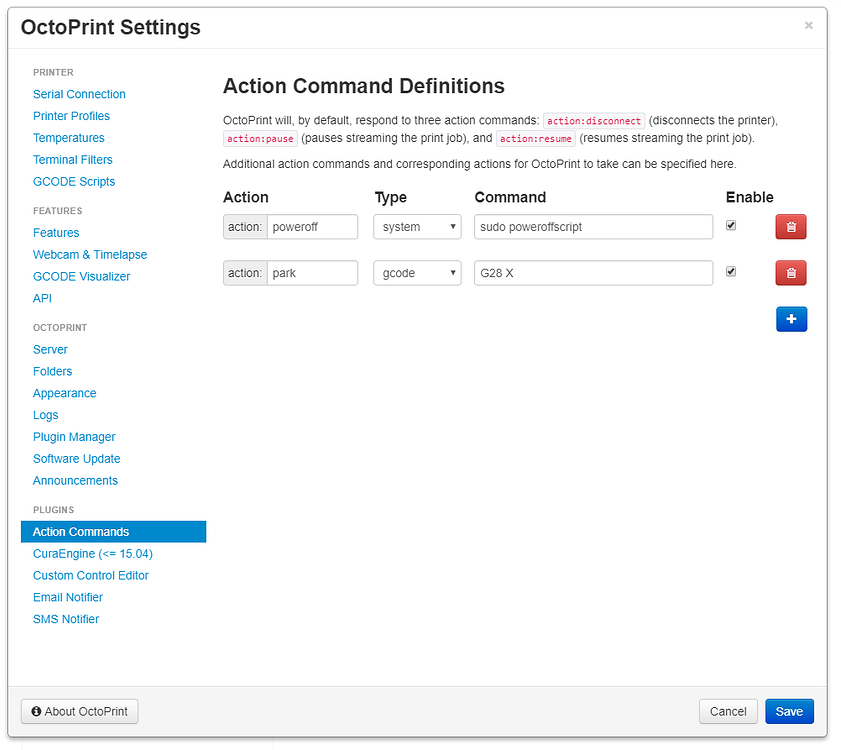The width and height of the screenshot is (841, 750).
Task: Open Webcam & Timelapse settings
Action: pos(90,254)
